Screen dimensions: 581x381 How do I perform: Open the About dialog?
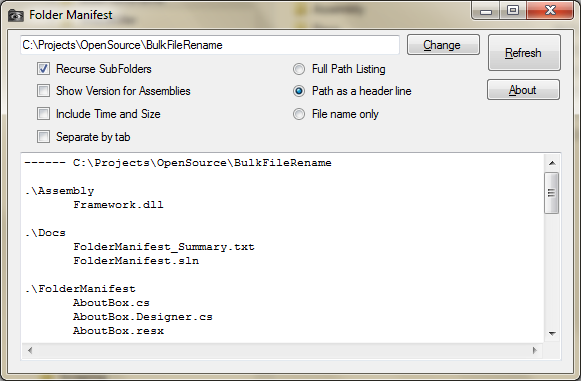pyautogui.click(x=523, y=90)
